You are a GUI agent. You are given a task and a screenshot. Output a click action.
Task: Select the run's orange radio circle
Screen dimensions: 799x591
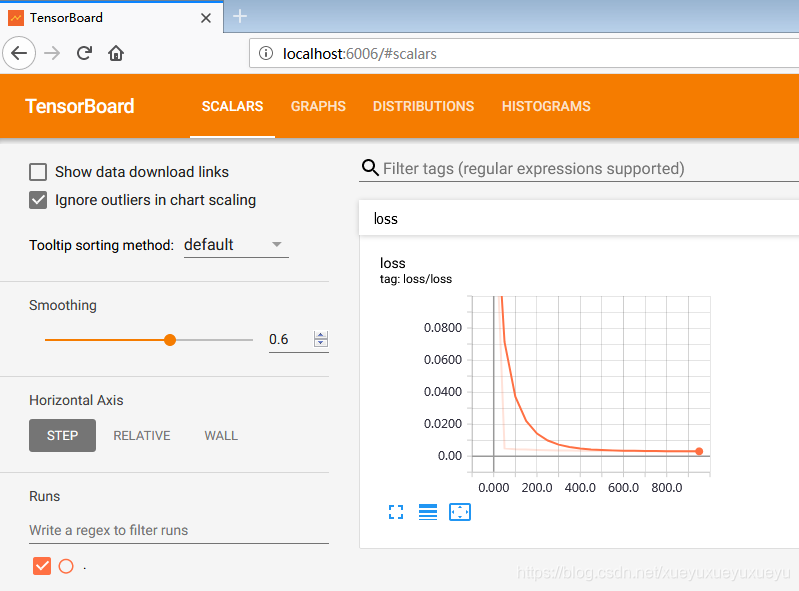[66, 566]
